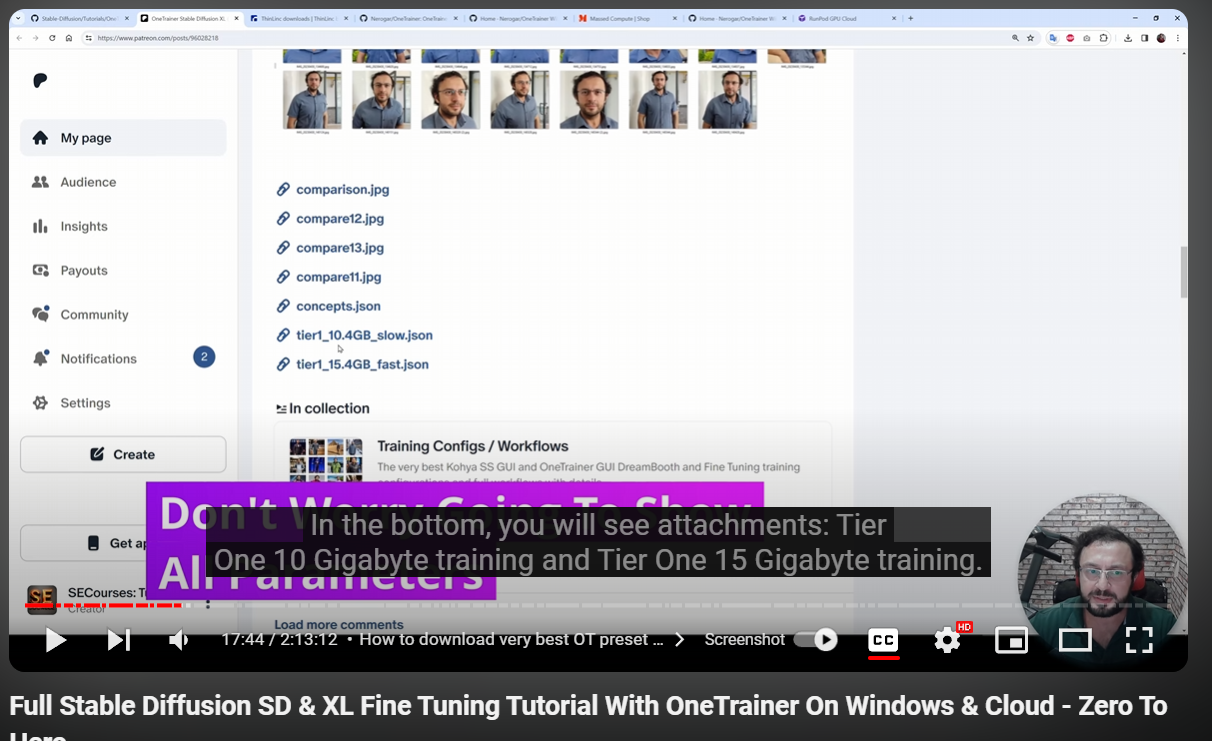Click Load more comments

pos(339,625)
